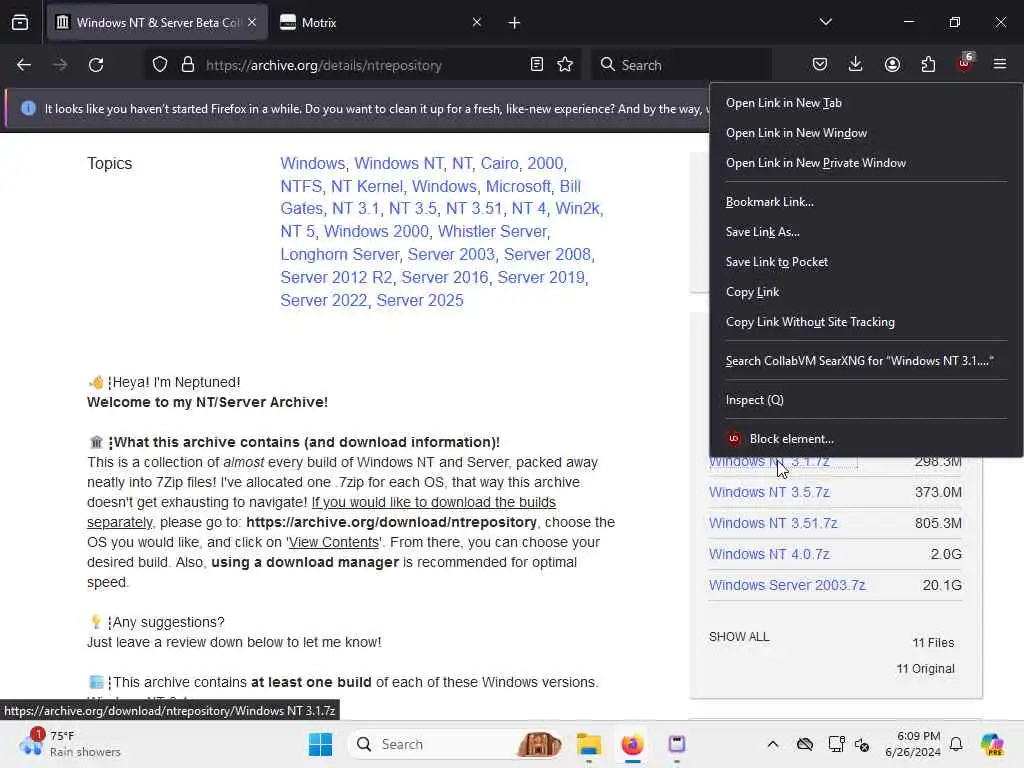Click the Firefox taskbar icon
Screen dimensions: 1024x768
(x=632, y=744)
